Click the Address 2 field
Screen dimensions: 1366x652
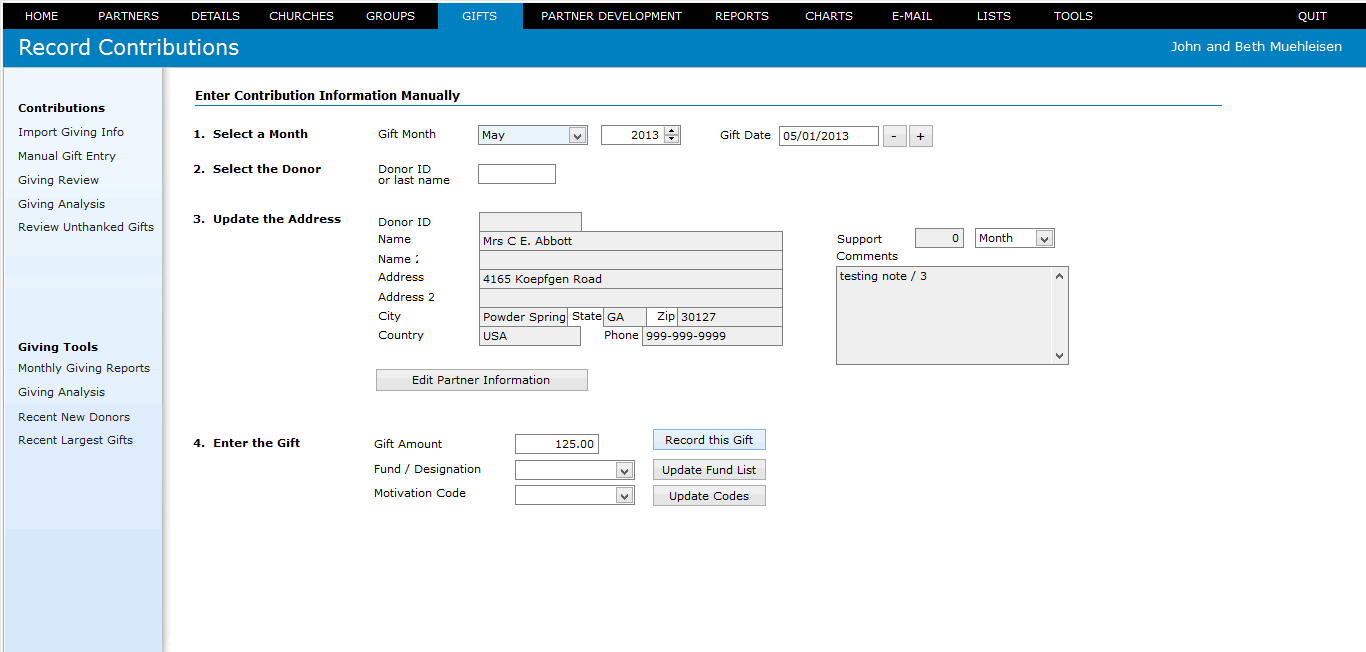coord(631,298)
